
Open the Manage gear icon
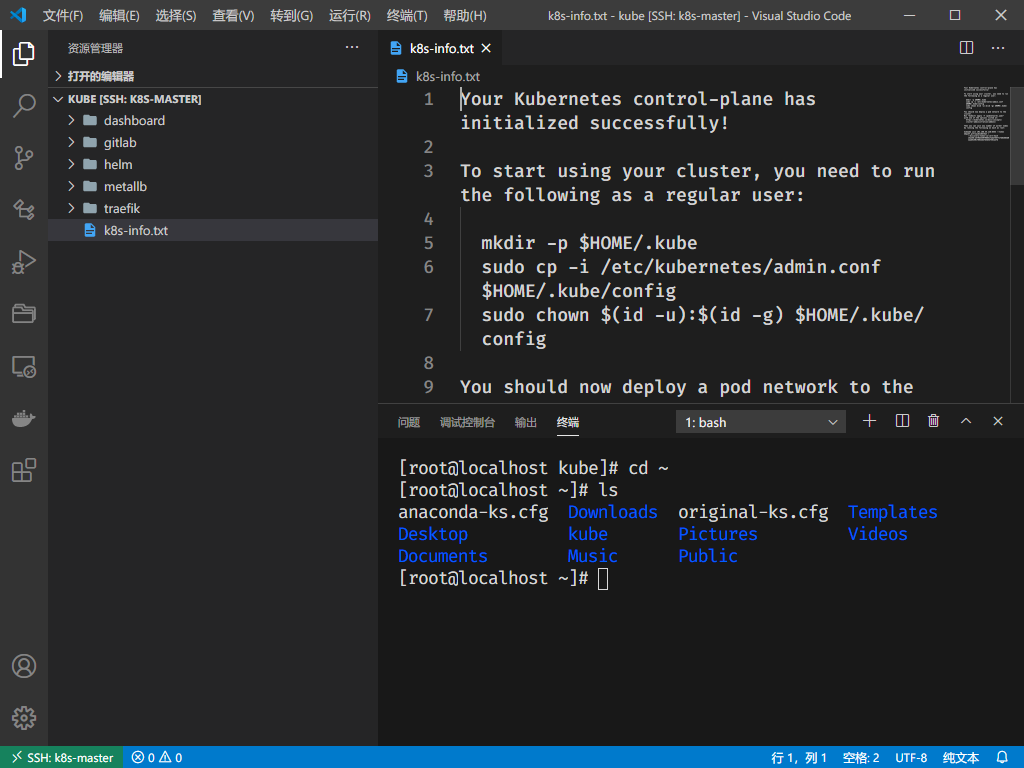click(x=24, y=718)
